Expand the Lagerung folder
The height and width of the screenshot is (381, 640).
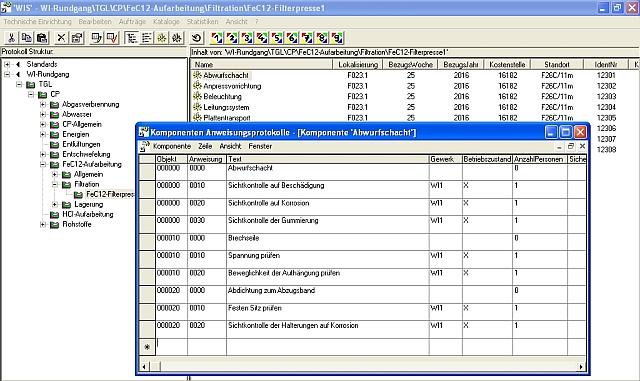[55, 204]
